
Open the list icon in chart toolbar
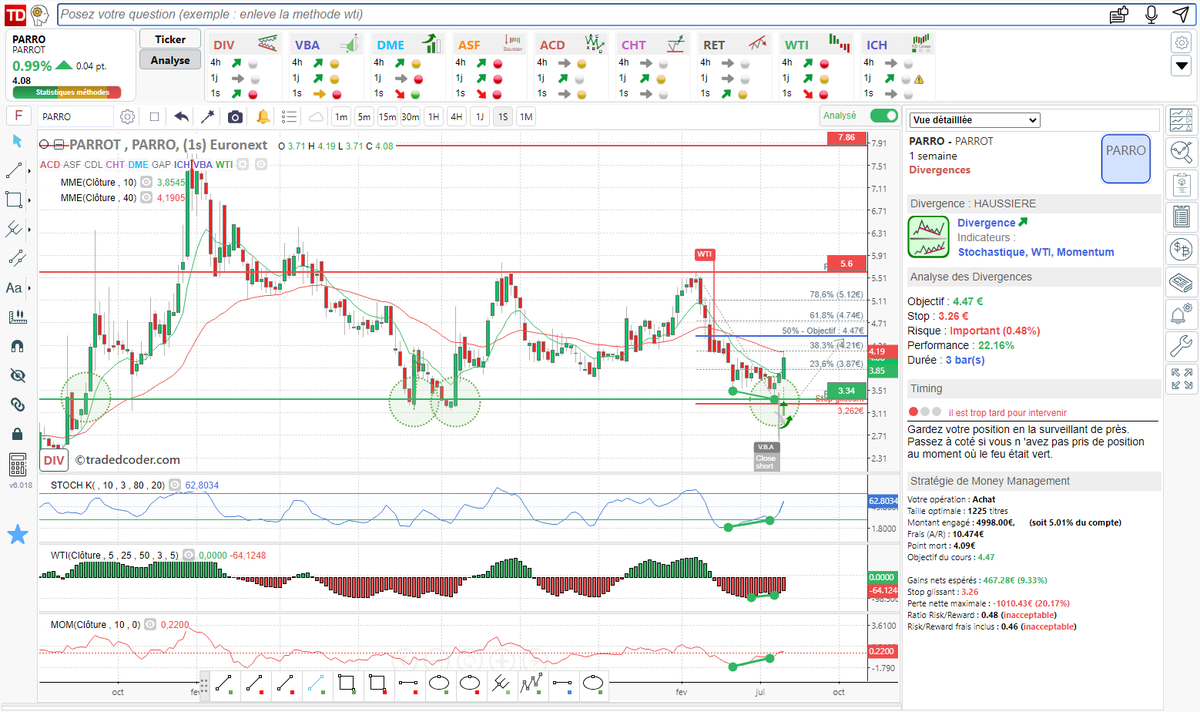pyautogui.click(x=290, y=116)
